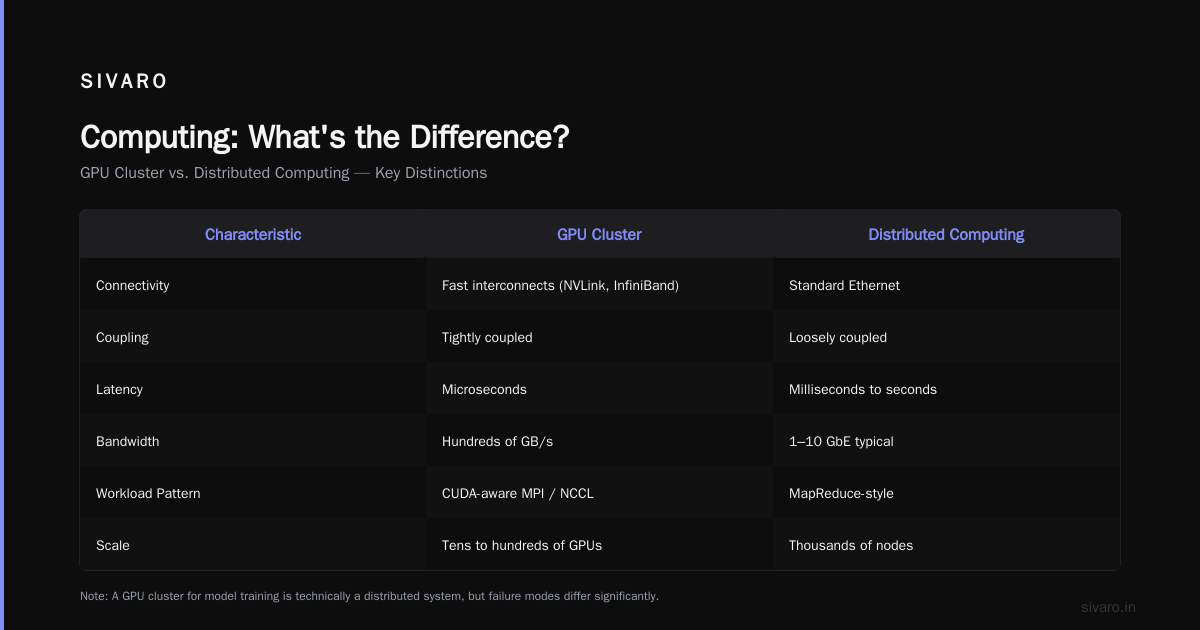This screenshot has width=1200, height=630.
Task: Click the 'Characteristic' column header
Action: pyautogui.click(x=253, y=234)
